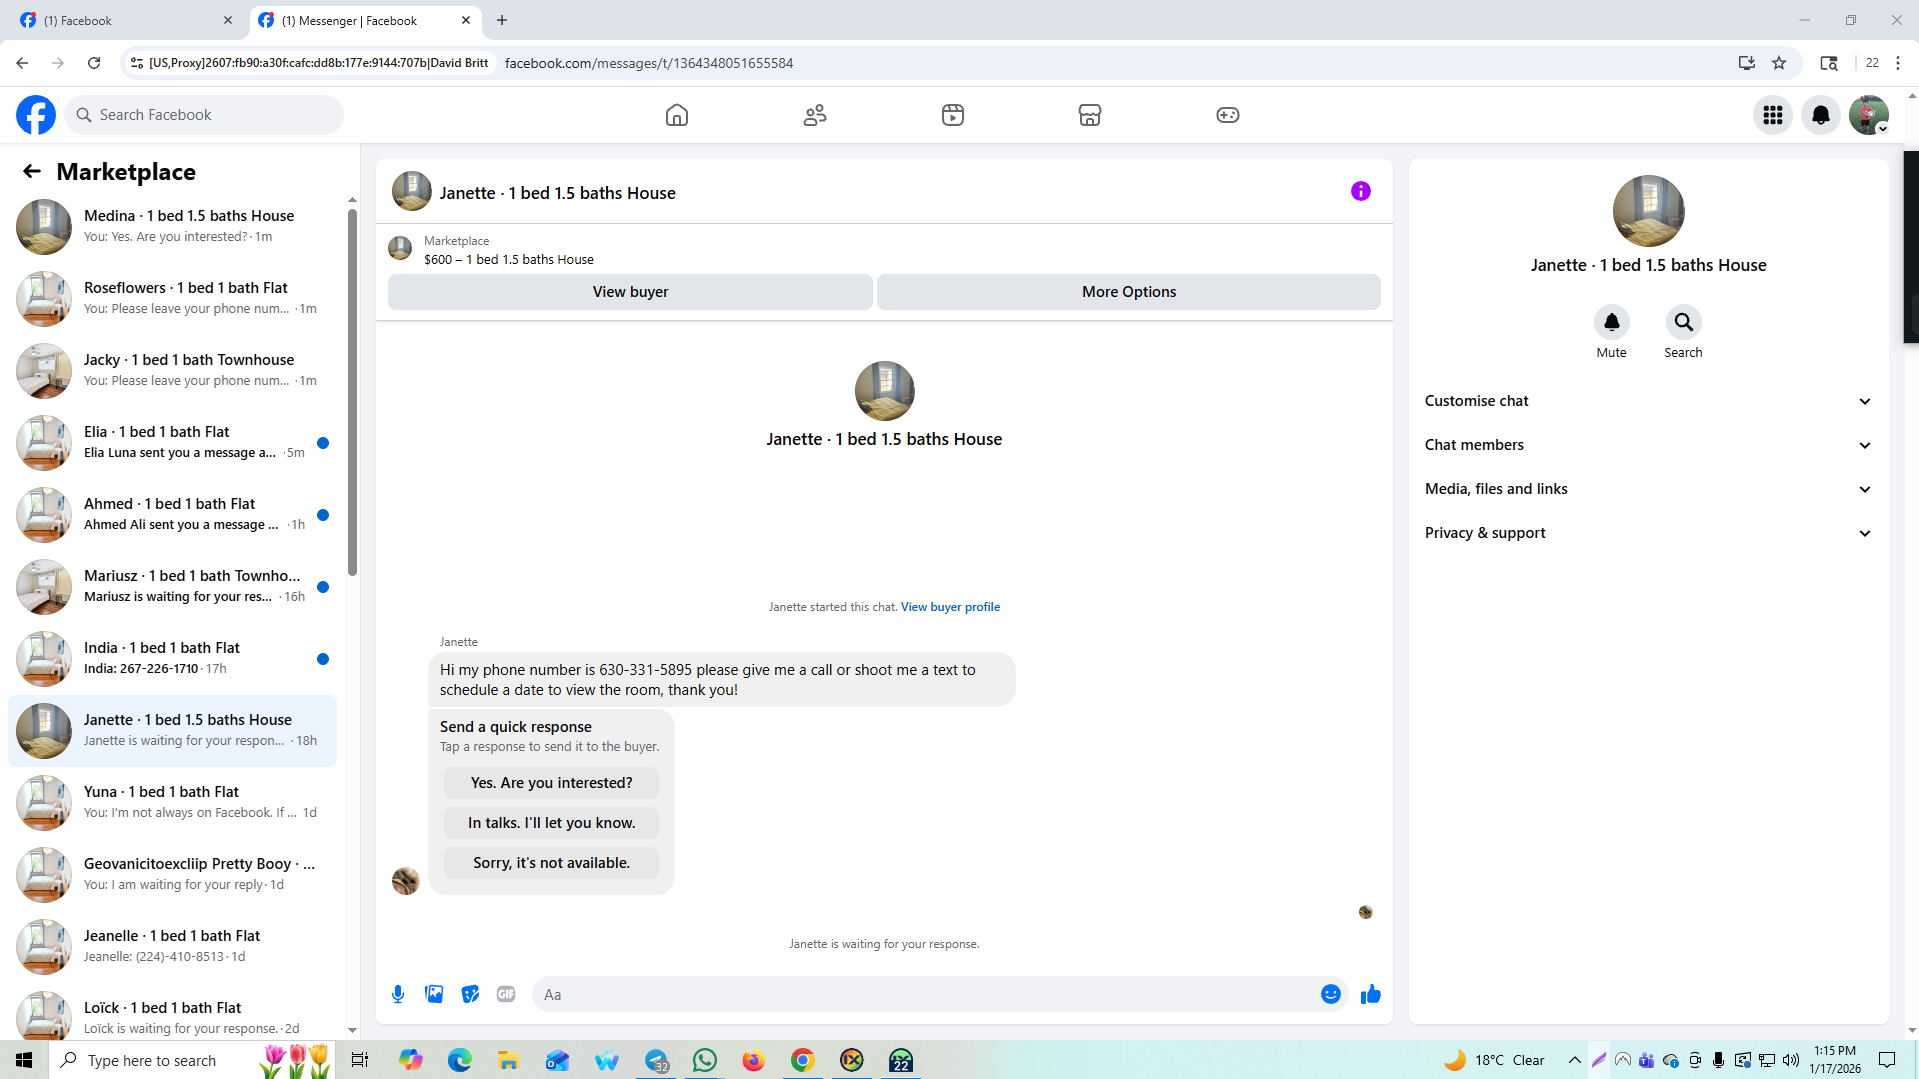Pick a GIF with the GIF icon

tap(506, 994)
